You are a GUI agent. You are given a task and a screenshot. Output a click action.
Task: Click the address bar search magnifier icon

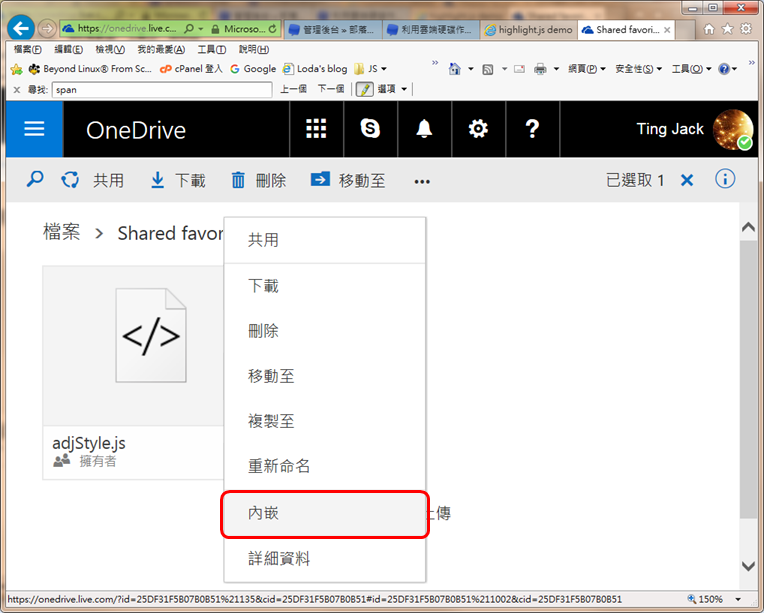click(189, 29)
